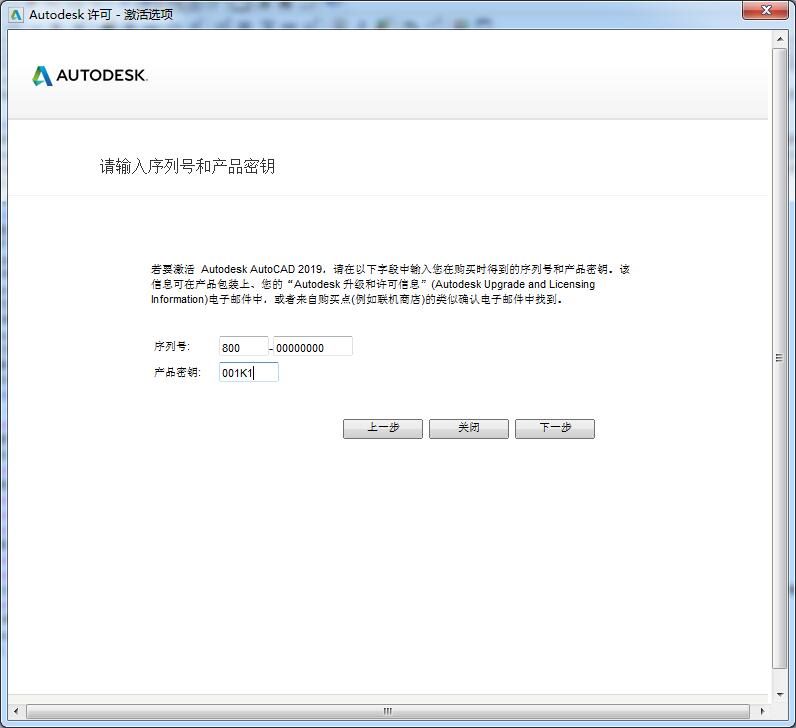Screen dimensions: 796x728
Task: Click the Autodesk logo in the header
Action: coord(90,76)
